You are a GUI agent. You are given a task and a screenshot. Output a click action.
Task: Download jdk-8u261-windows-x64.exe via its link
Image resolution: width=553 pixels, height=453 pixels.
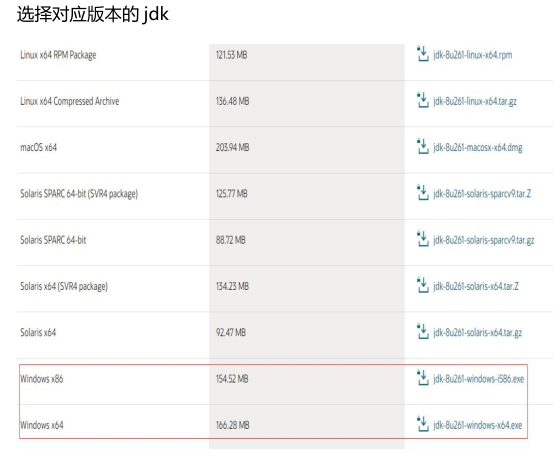point(478,425)
